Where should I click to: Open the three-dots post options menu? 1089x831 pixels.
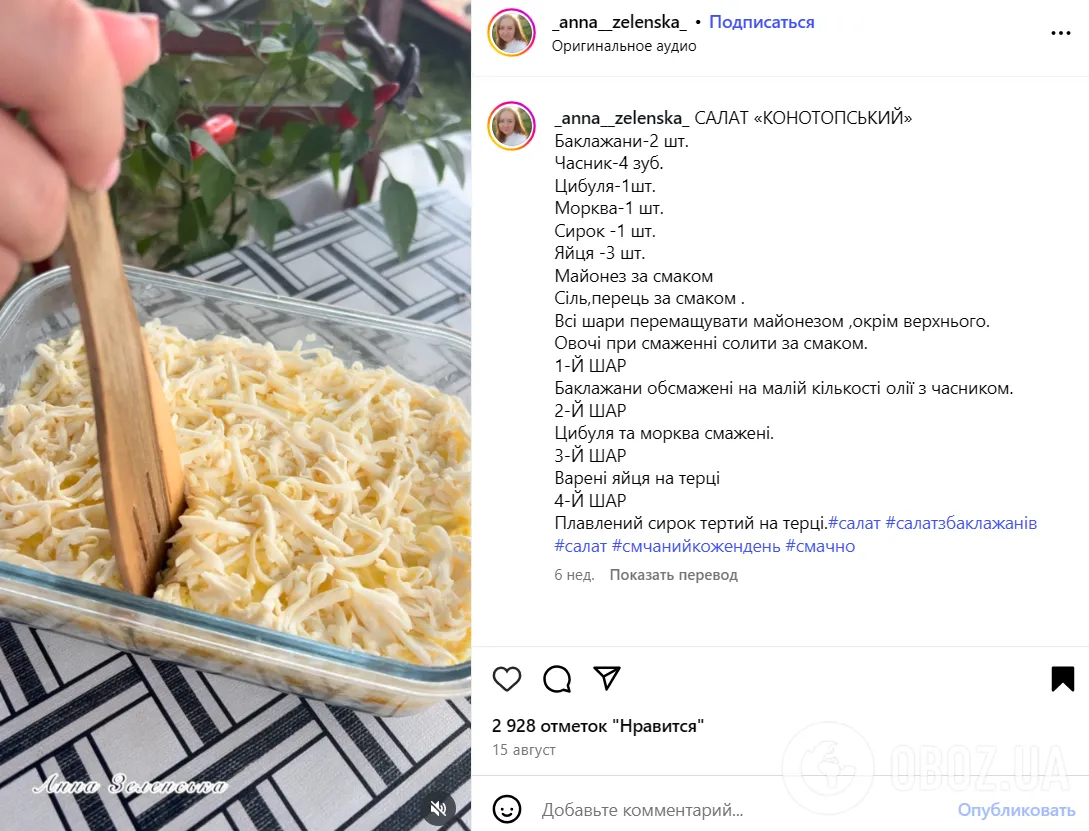tap(1061, 33)
